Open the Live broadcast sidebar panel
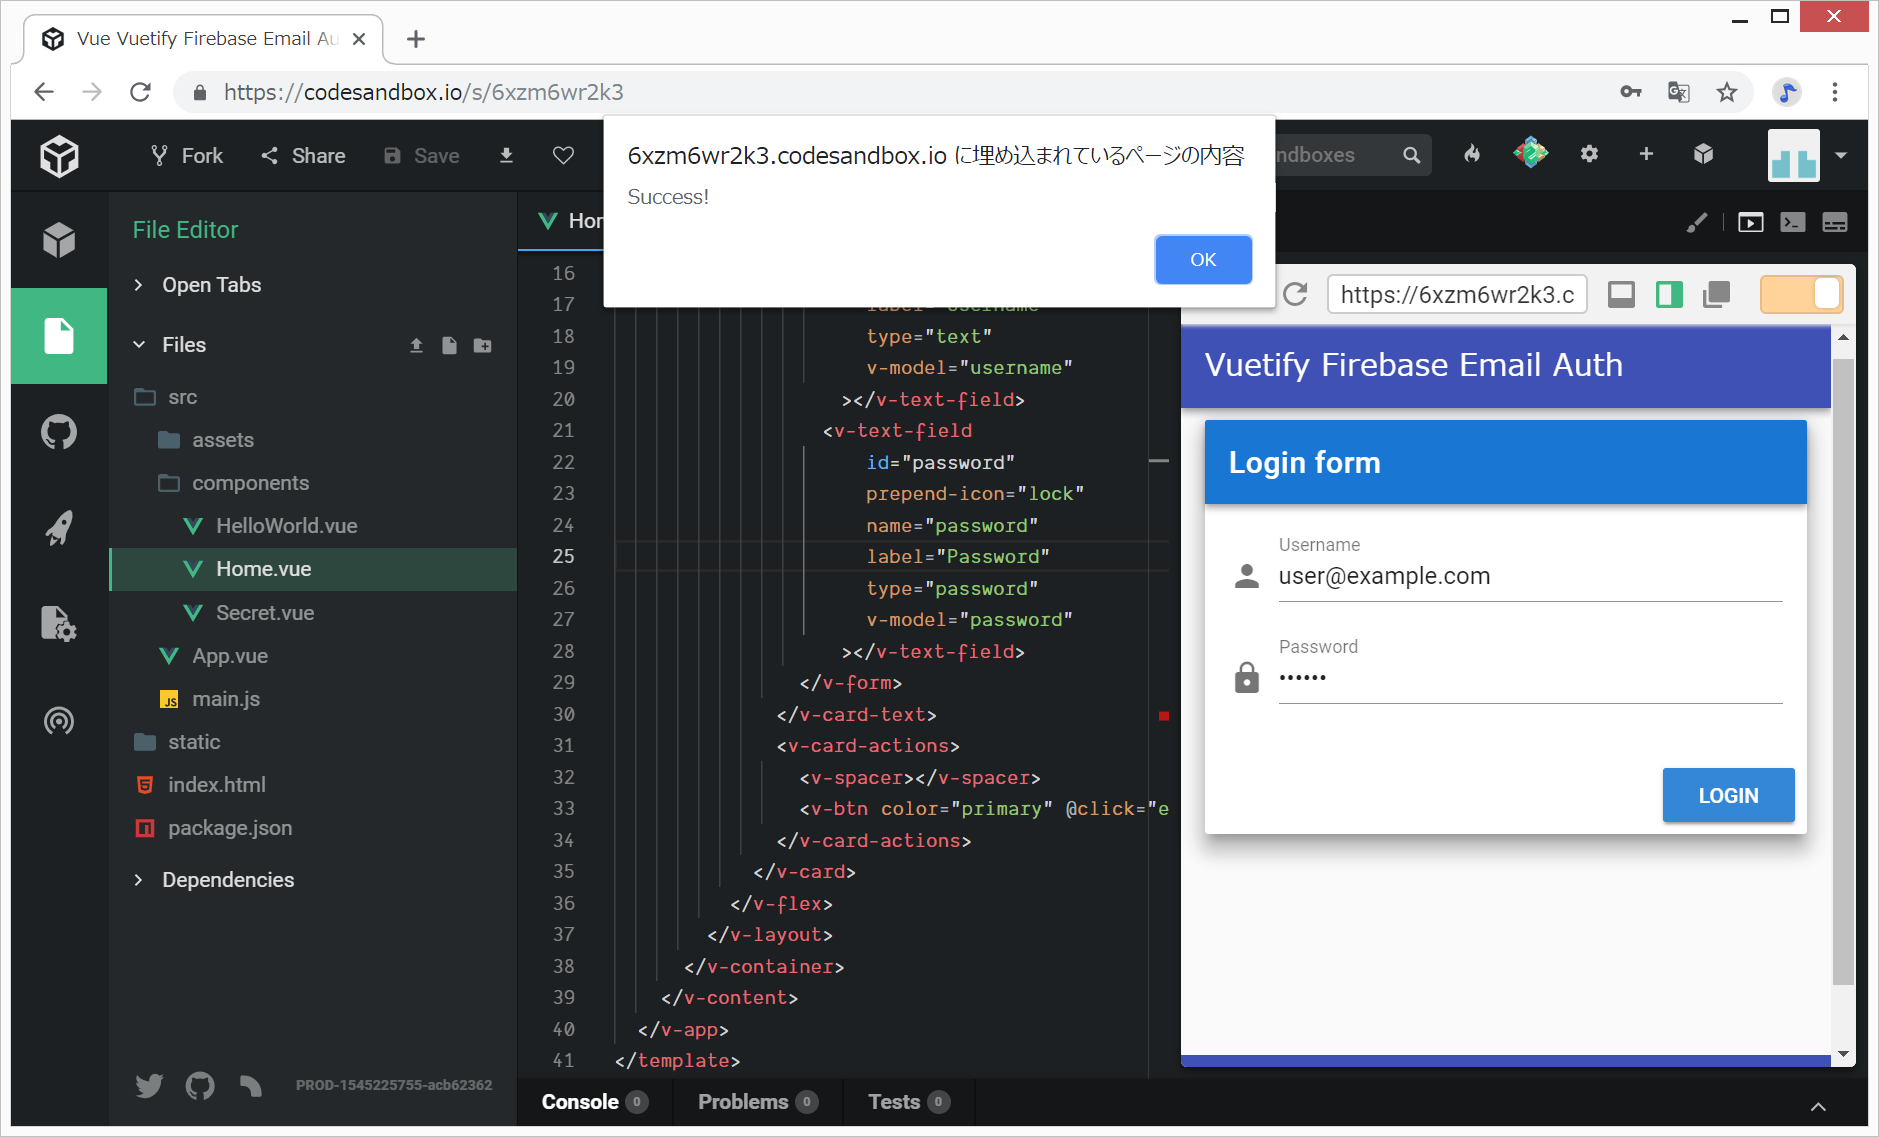 coord(59,720)
